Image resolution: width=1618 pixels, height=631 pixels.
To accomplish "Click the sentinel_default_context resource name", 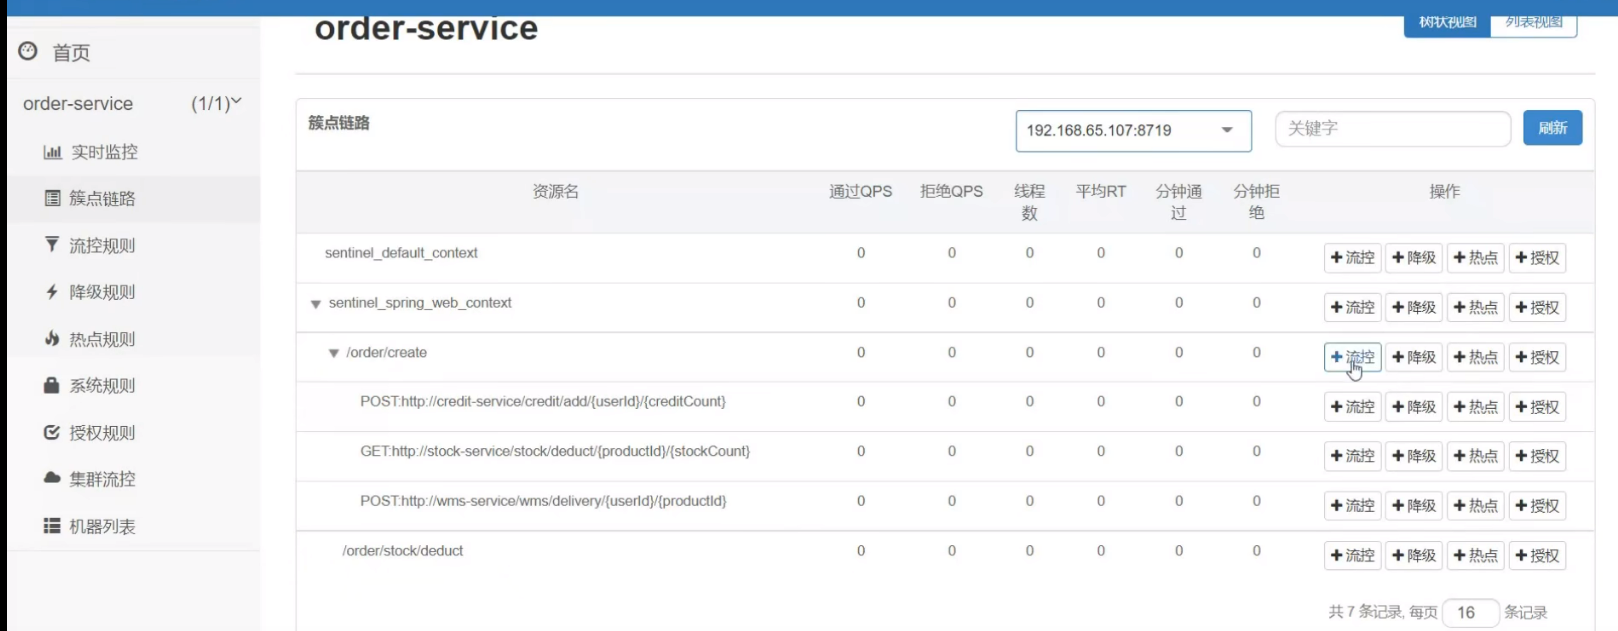I will pyautogui.click(x=401, y=253).
